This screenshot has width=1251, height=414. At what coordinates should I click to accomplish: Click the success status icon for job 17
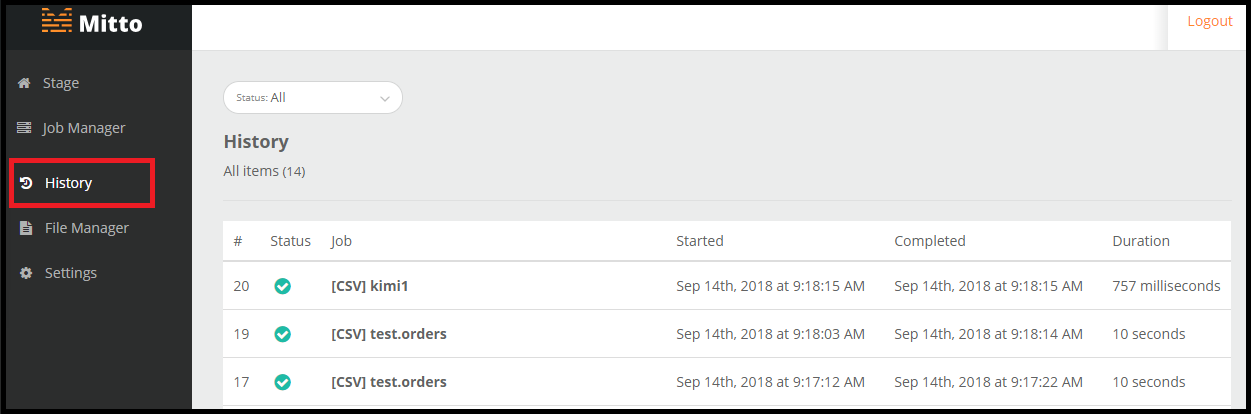(x=283, y=382)
